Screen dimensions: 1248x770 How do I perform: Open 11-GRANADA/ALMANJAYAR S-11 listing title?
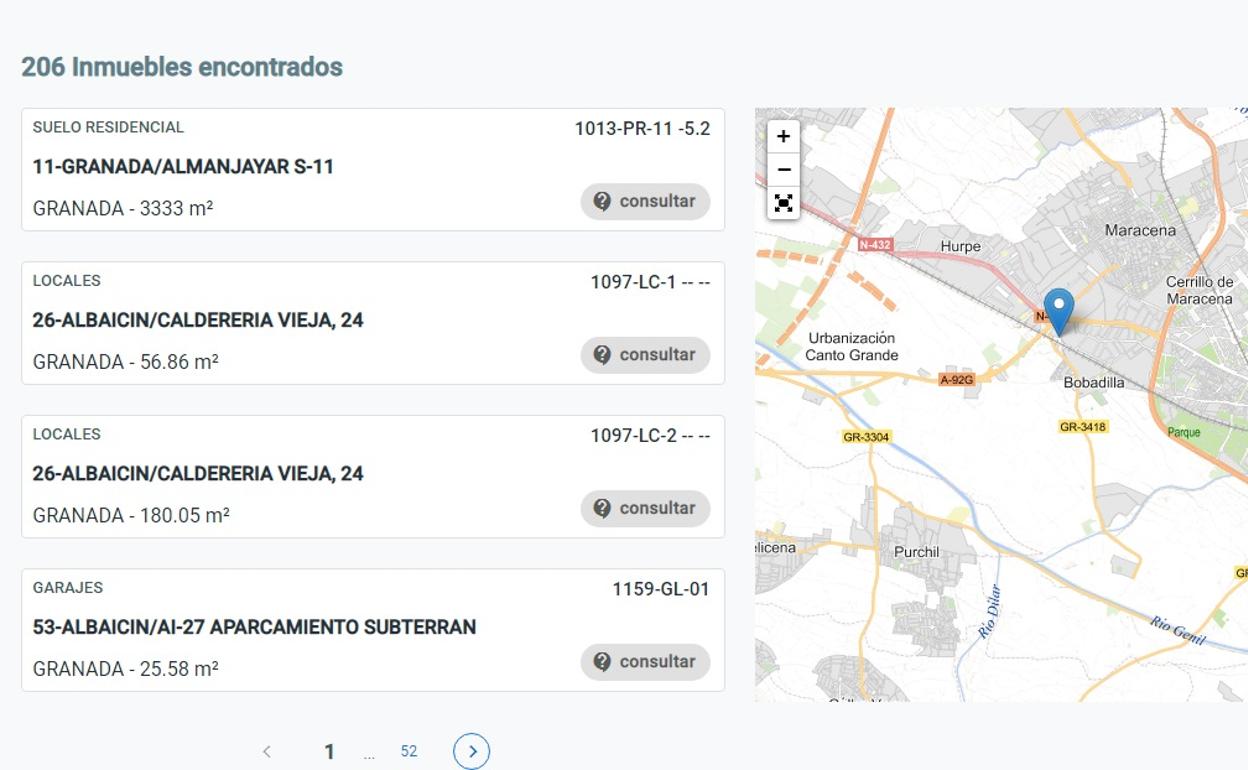(183, 167)
